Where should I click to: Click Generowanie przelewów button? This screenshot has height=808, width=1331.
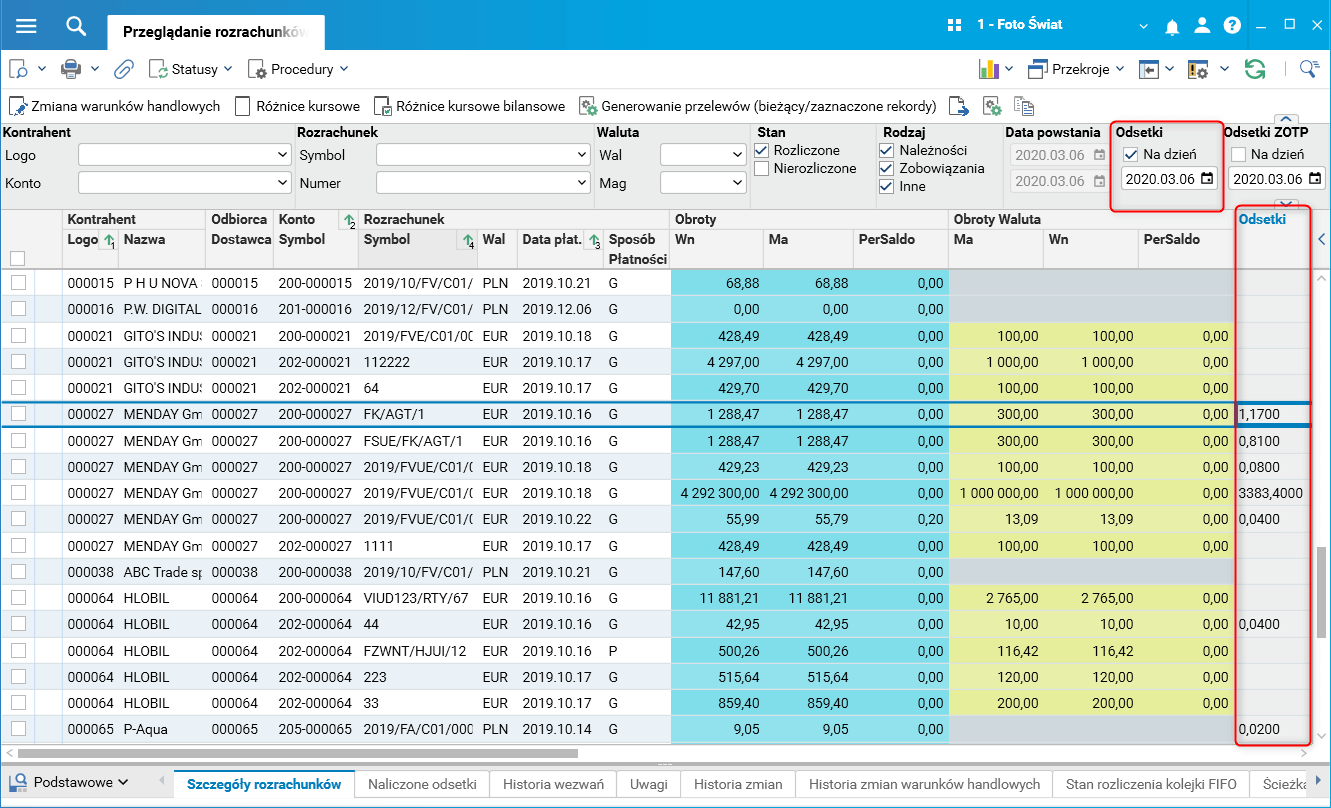tap(758, 106)
